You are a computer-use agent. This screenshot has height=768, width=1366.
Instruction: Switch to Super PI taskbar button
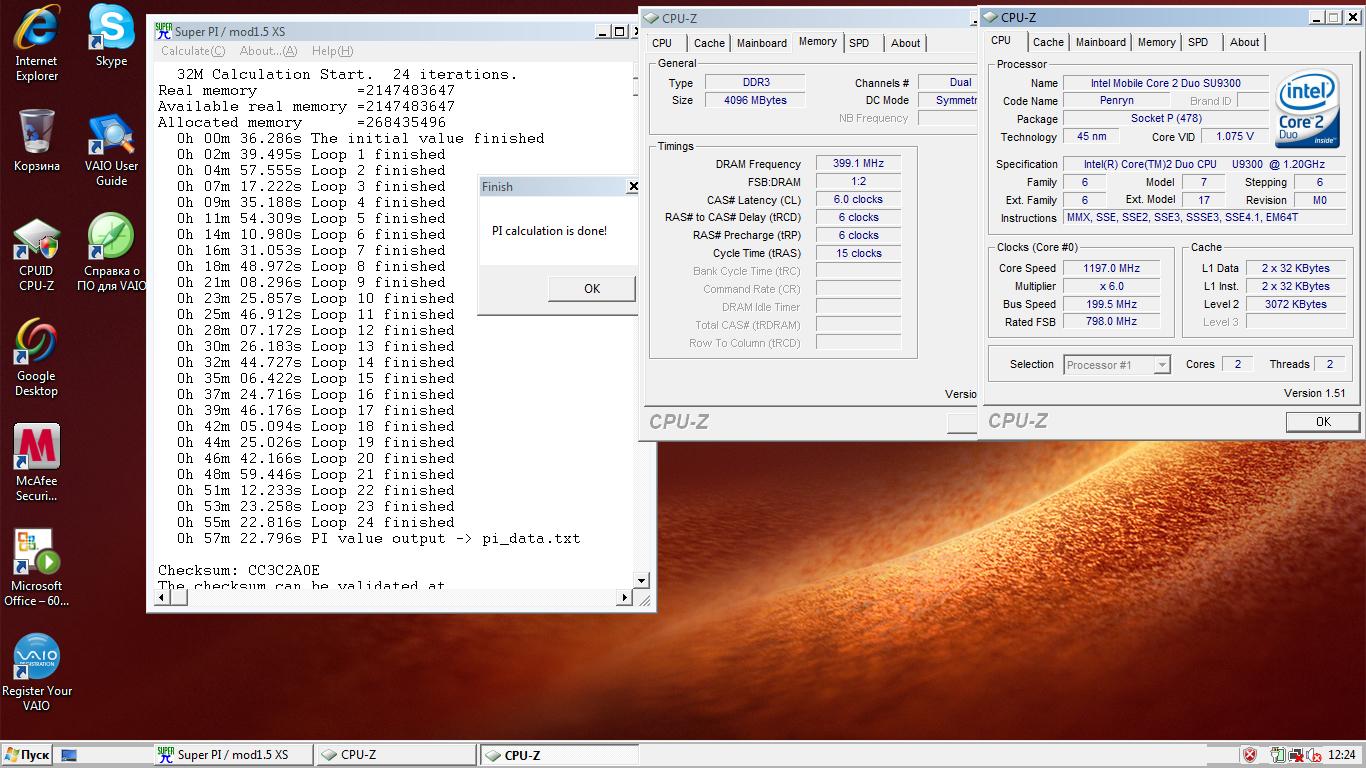[232, 755]
